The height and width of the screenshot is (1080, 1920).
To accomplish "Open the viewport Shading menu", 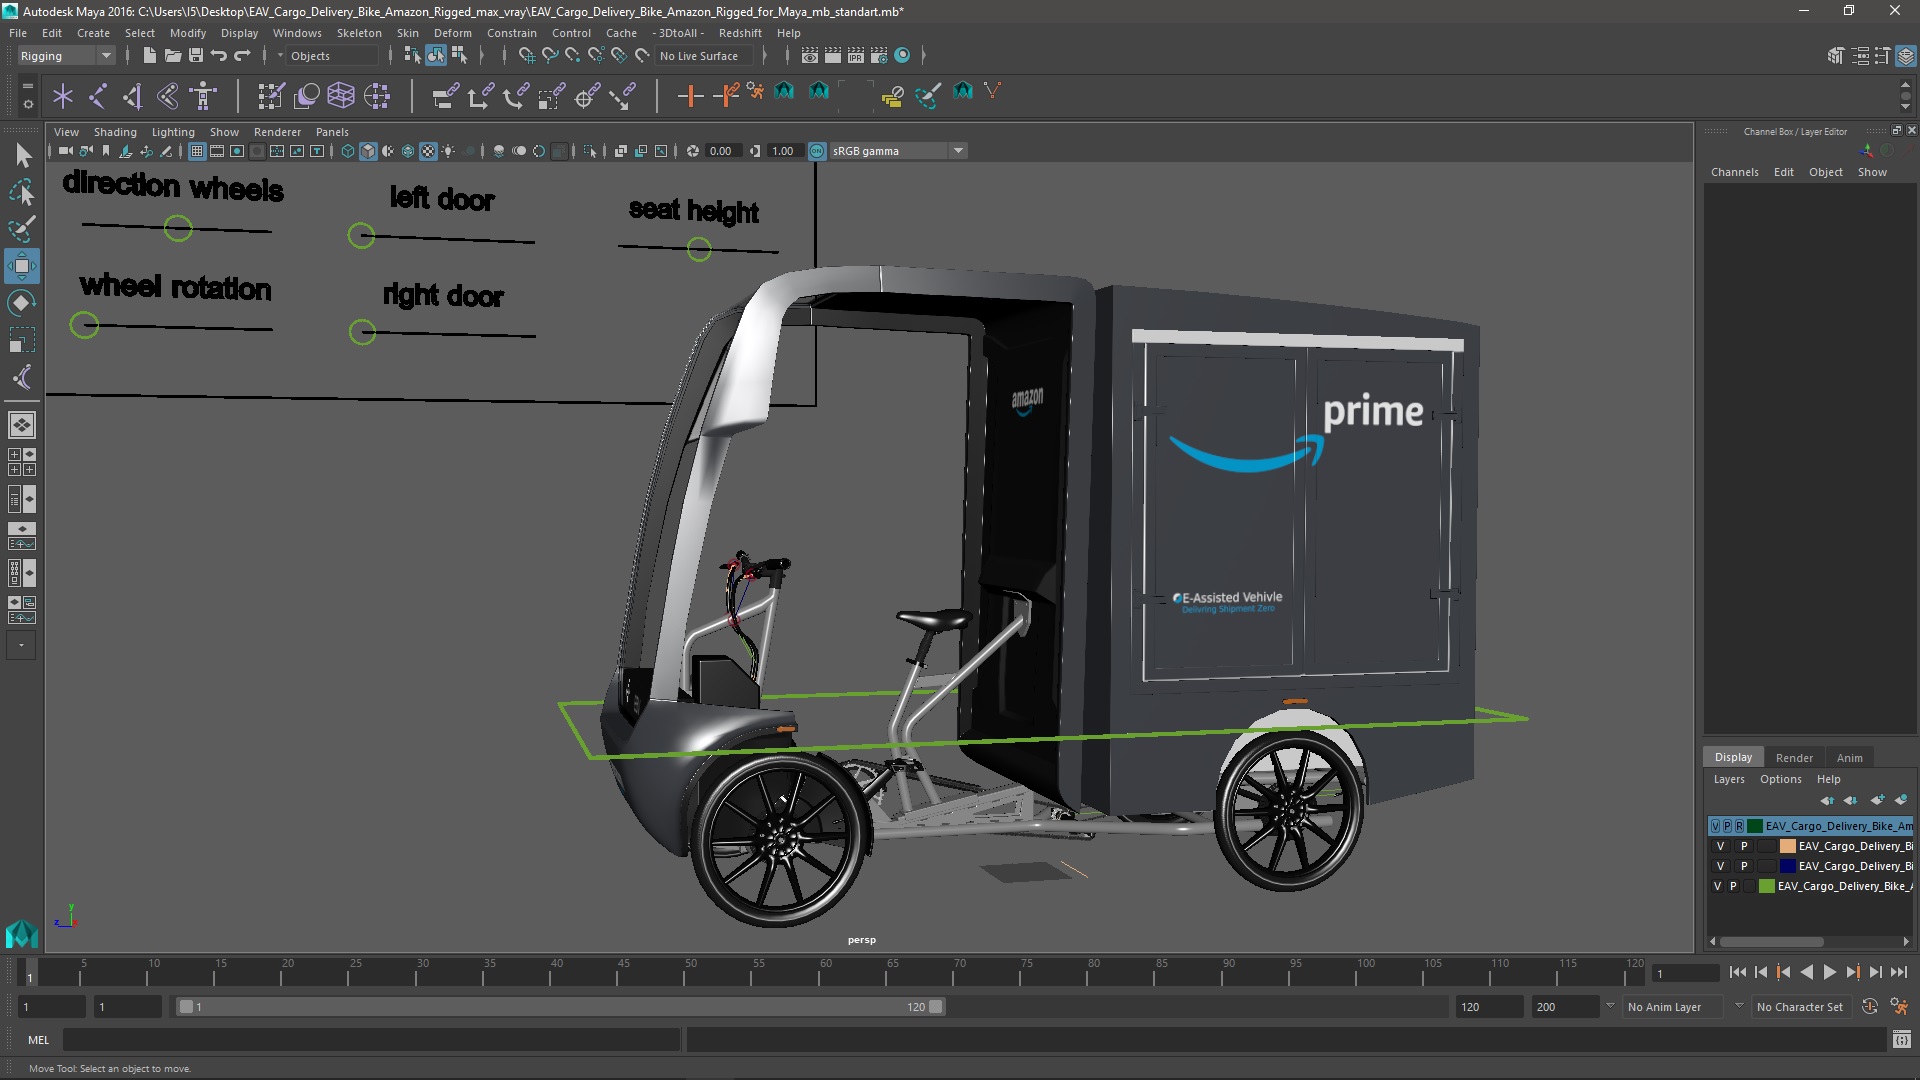I will 115,132.
